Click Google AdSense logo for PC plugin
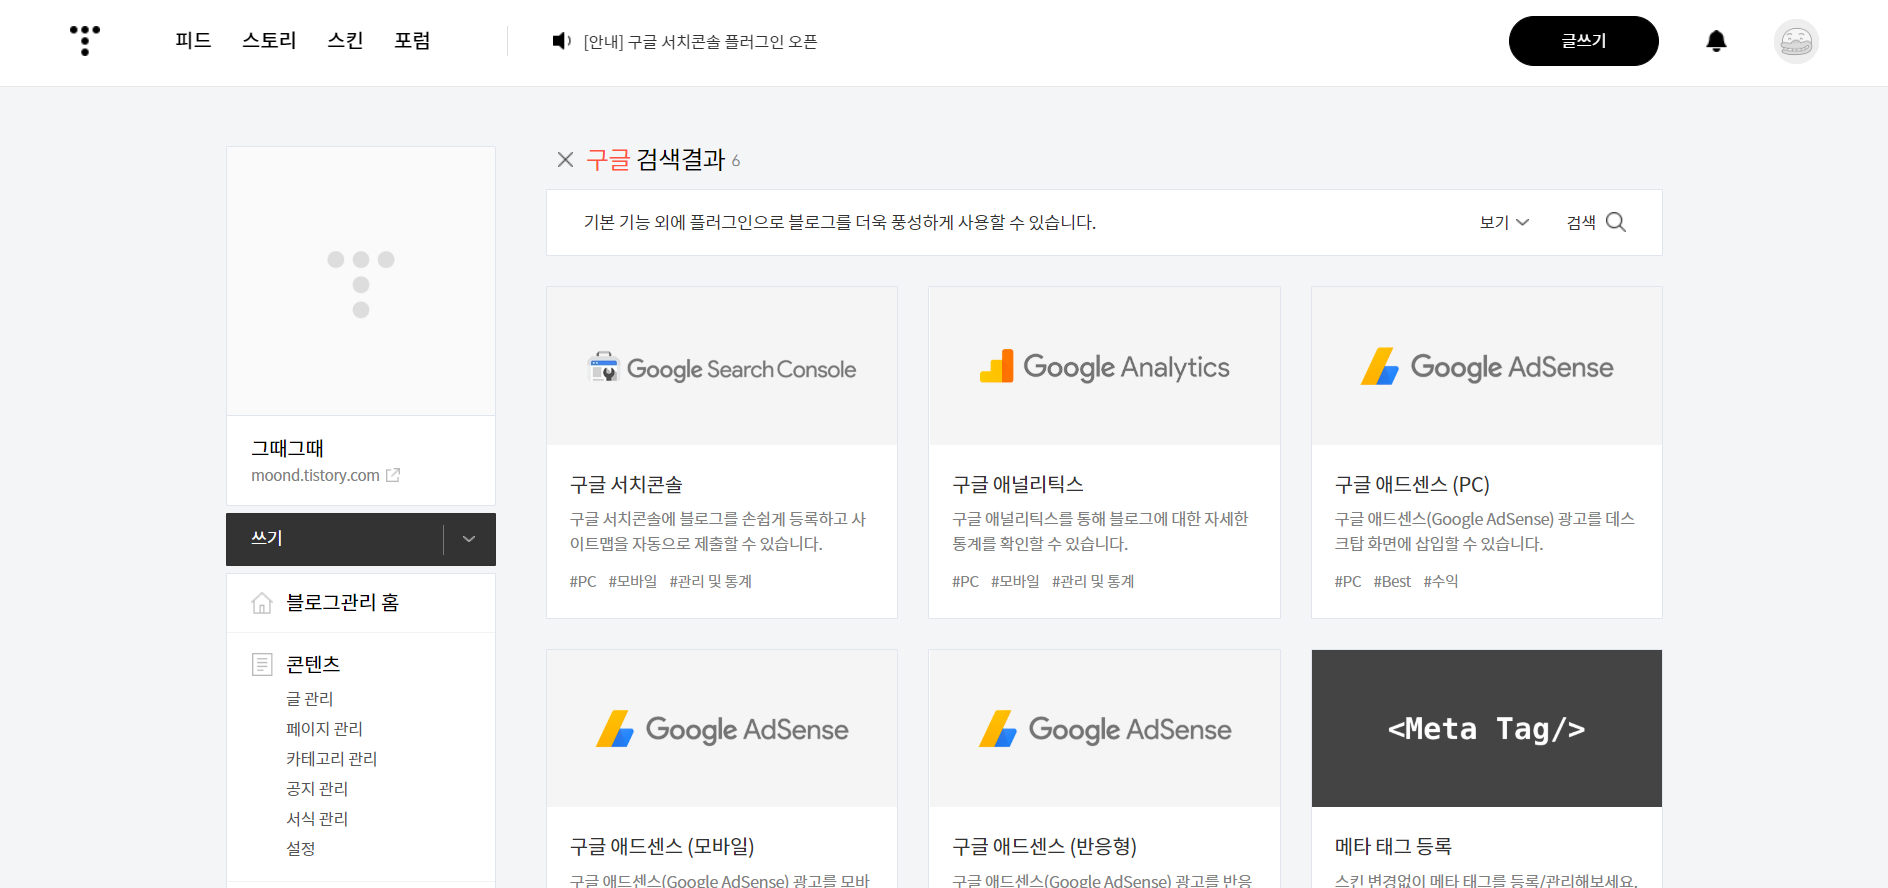The height and width of the screenshot is (888, 1888). (x=1487, y=367)
